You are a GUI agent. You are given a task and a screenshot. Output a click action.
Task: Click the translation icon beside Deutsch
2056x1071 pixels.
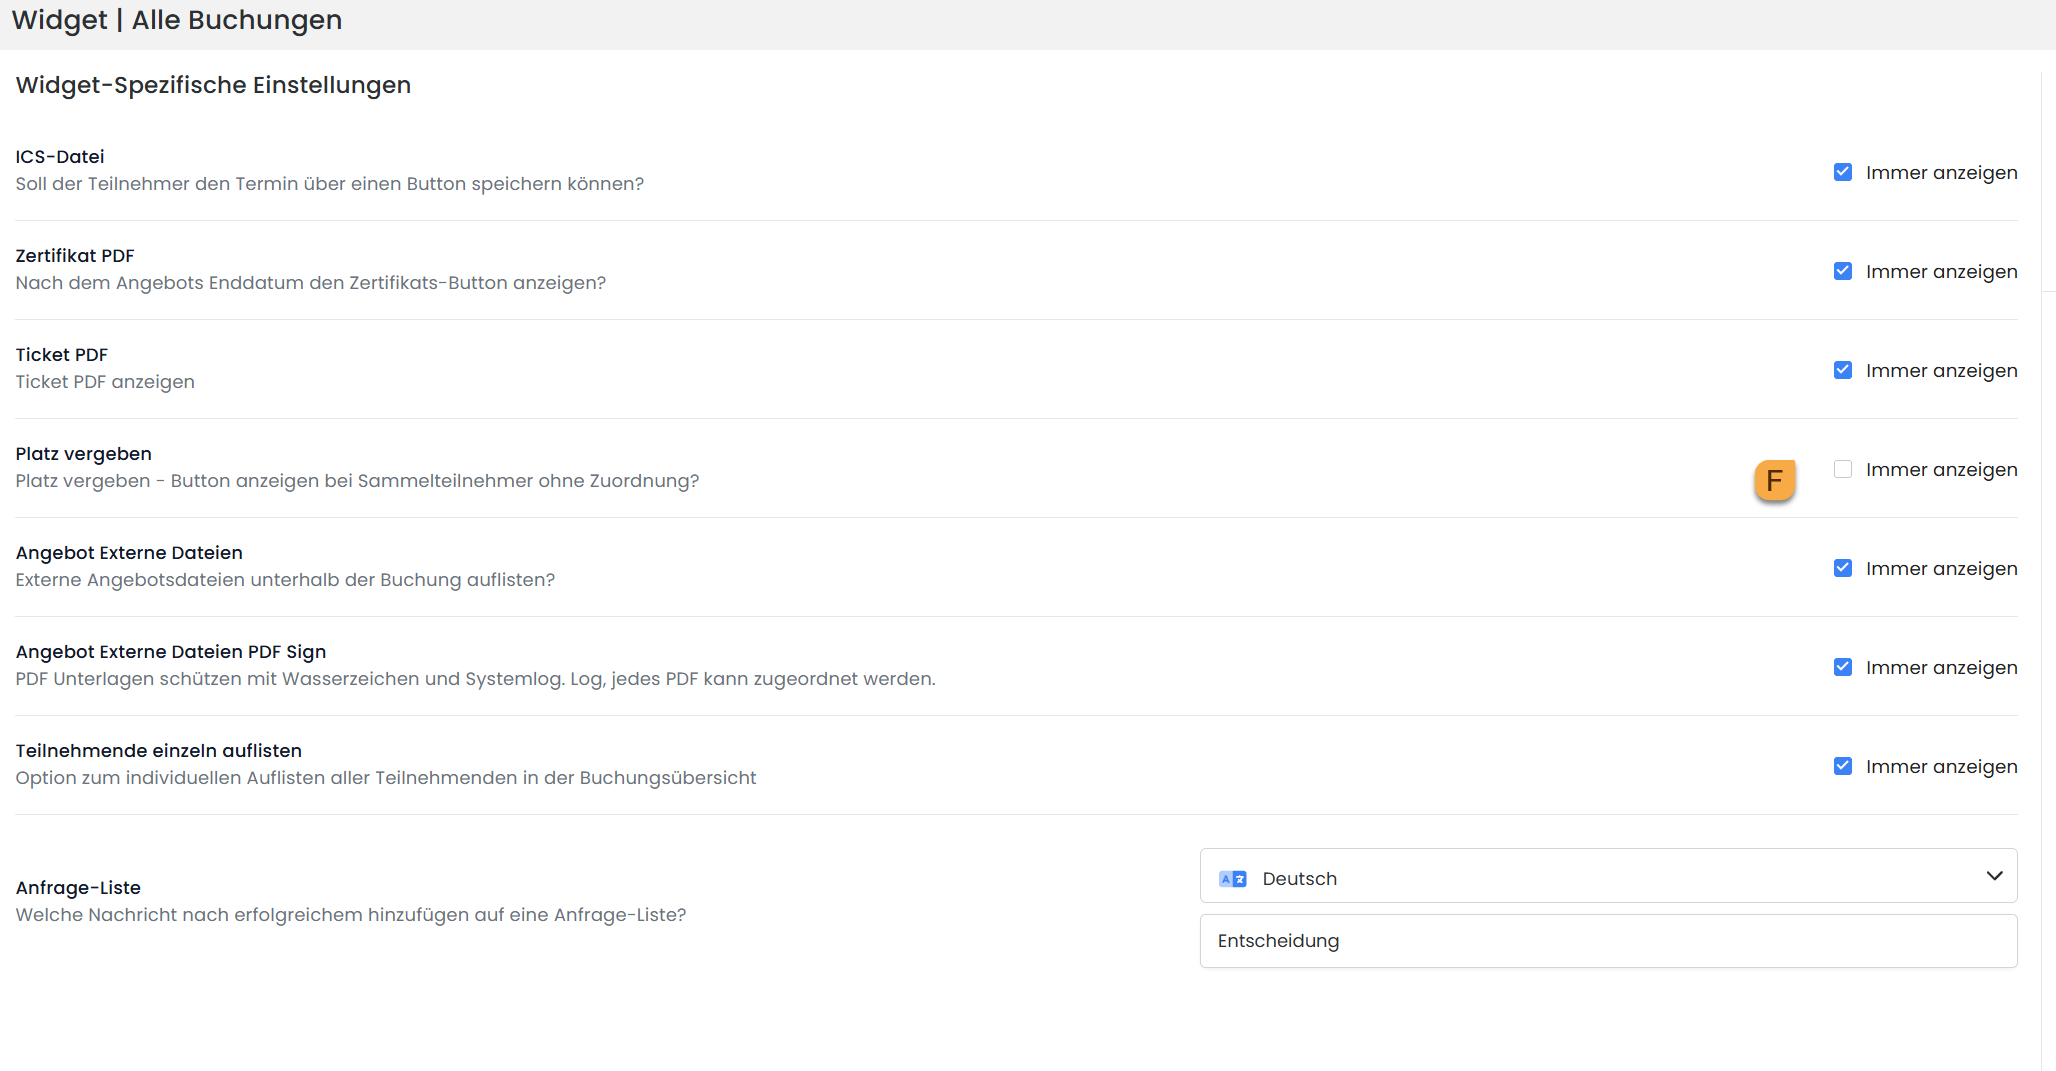[1232, 879]
